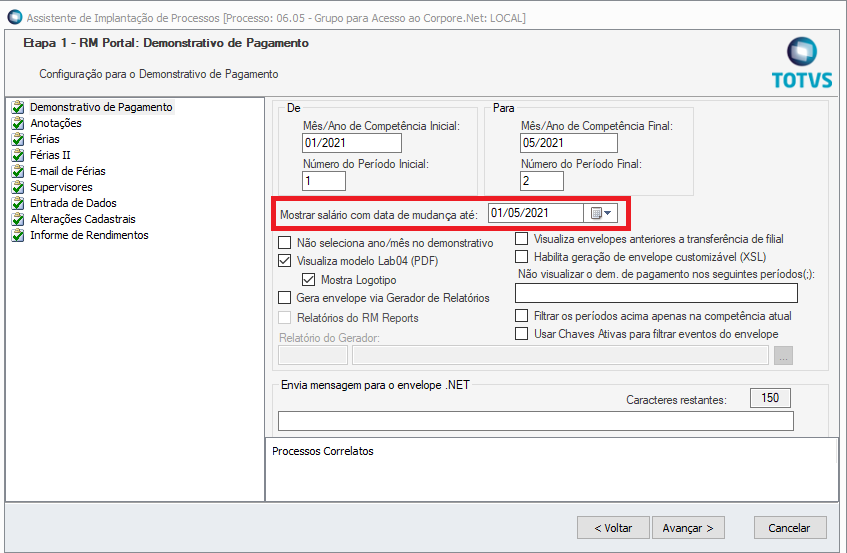Click the checkmark icon beside Férias II
The height and width of the screenshot is (553, 847).
pos(18,155)
